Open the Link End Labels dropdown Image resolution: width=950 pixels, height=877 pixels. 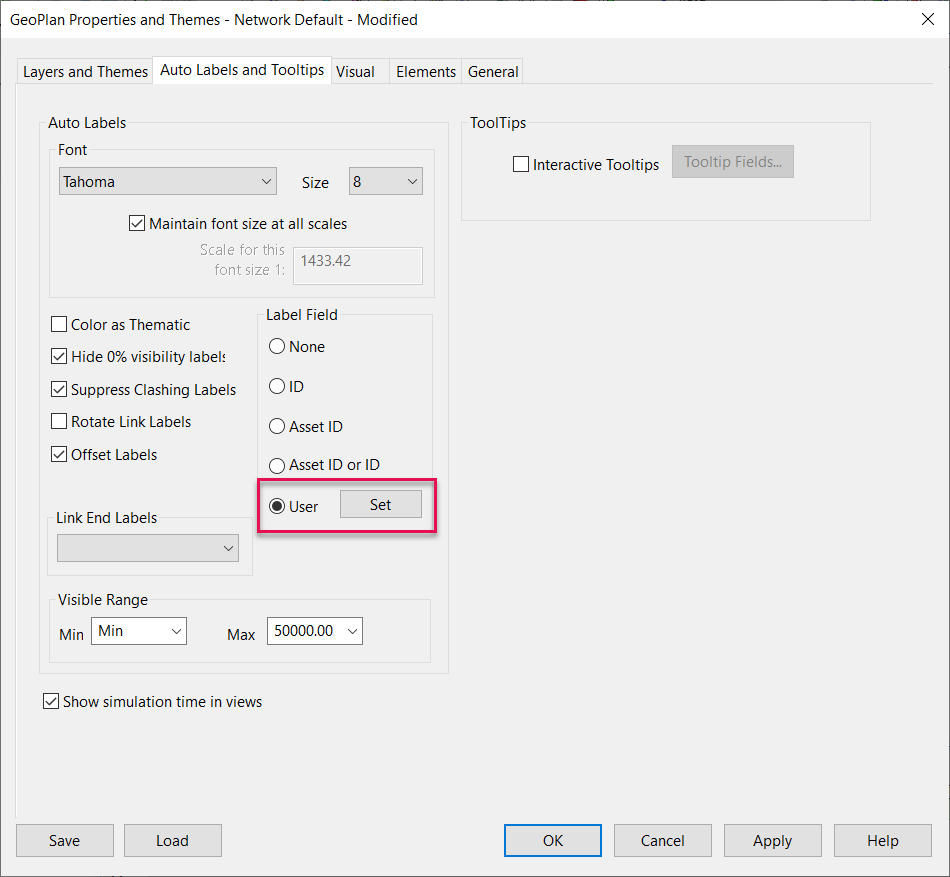click(147, 548)
